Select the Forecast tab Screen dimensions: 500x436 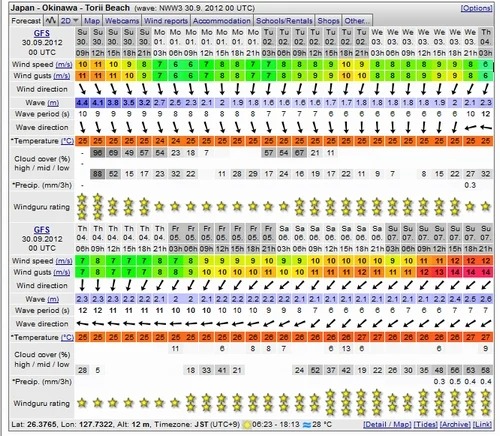tap(26, 21)
